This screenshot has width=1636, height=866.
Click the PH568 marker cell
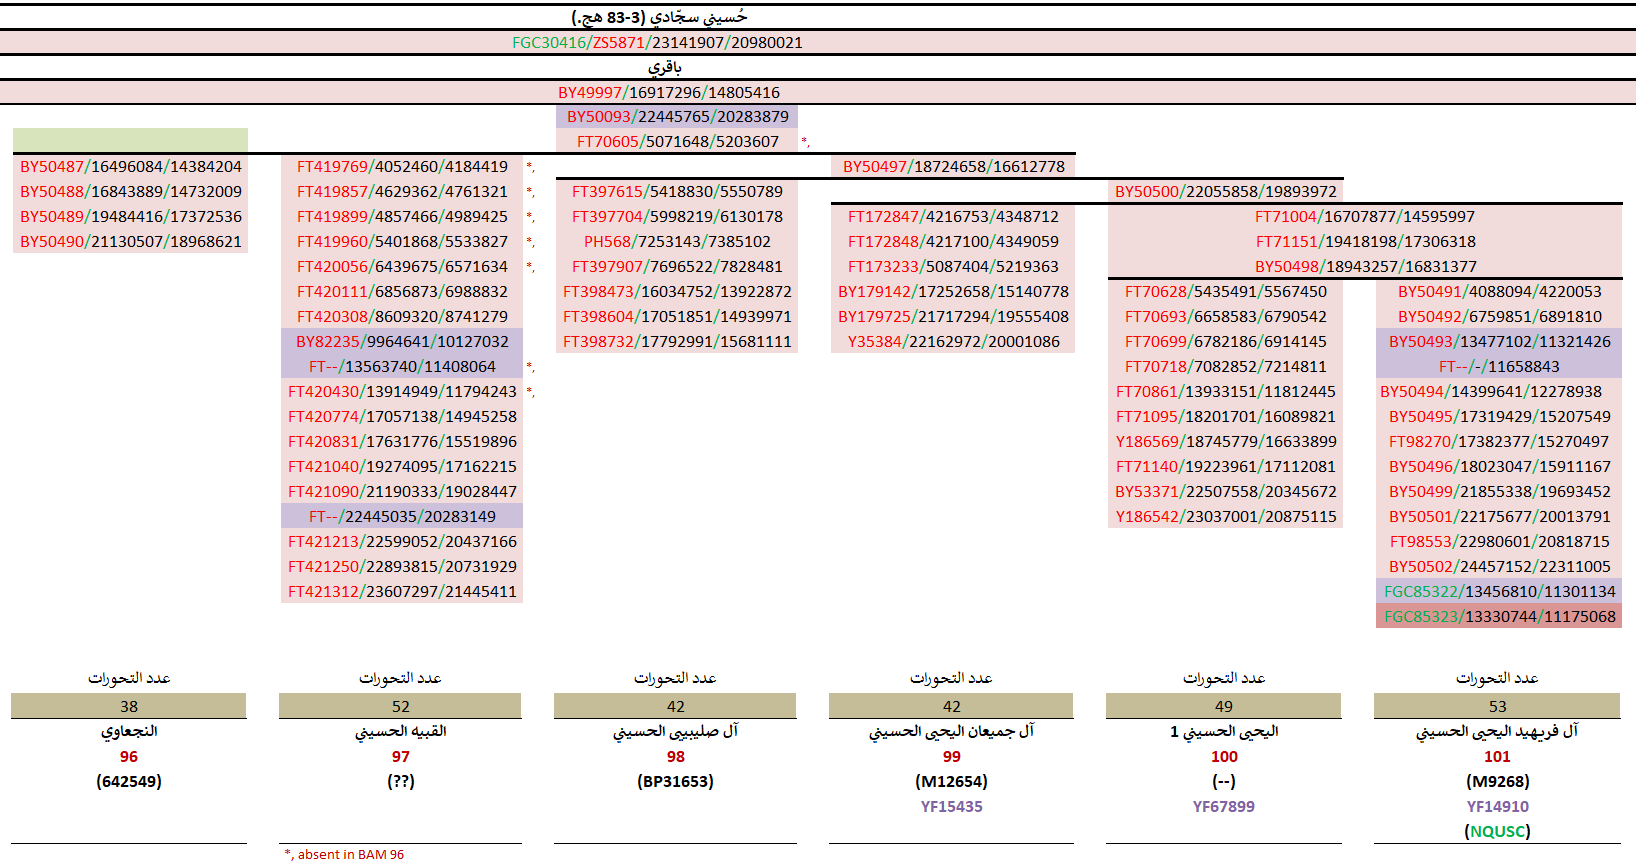click(x=677, y=242)
